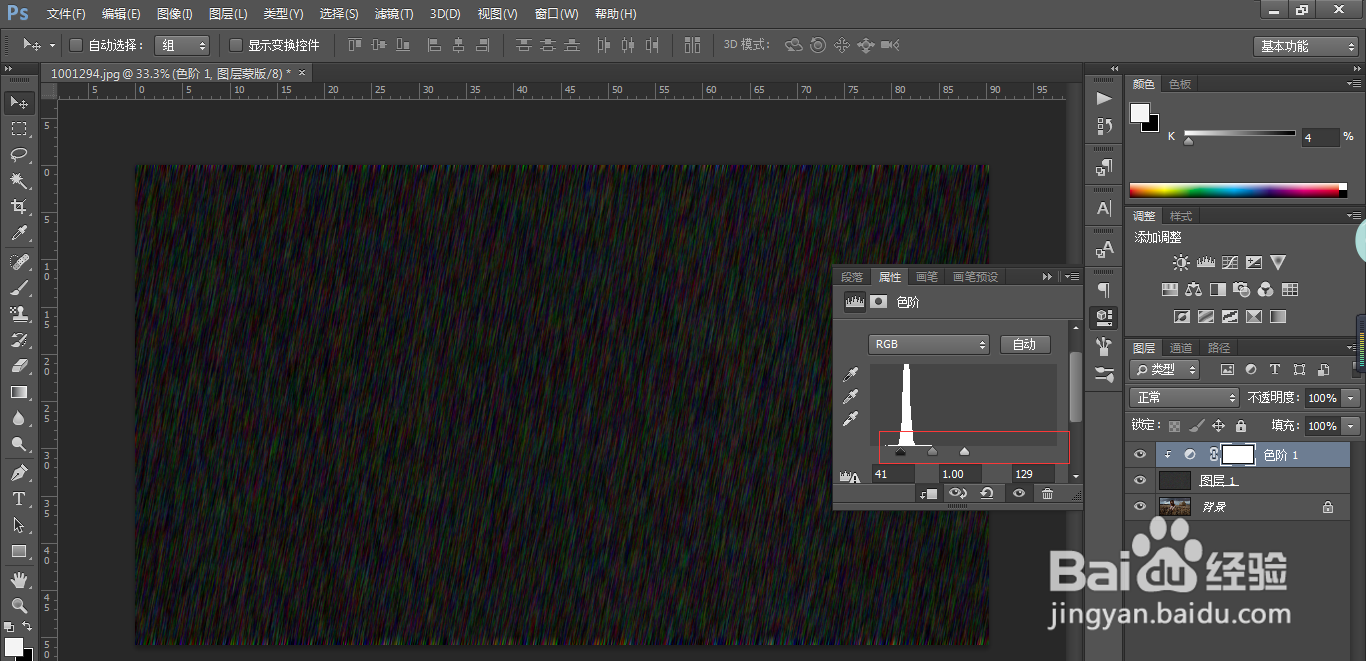This screenshot has width=1366, height=661.
Task: Switch to the 通道 tab
Action: (x=1182, y=348)
